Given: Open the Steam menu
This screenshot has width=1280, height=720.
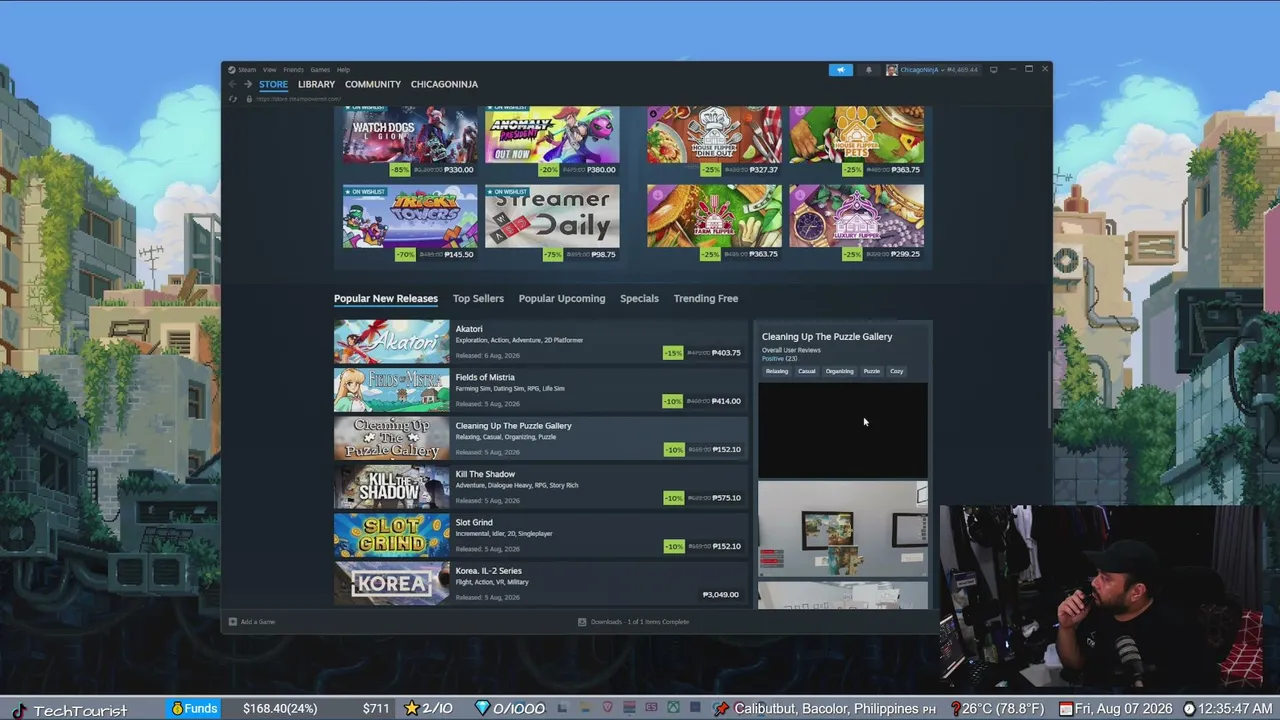Looking at the screenshot, I should (247, 70).
